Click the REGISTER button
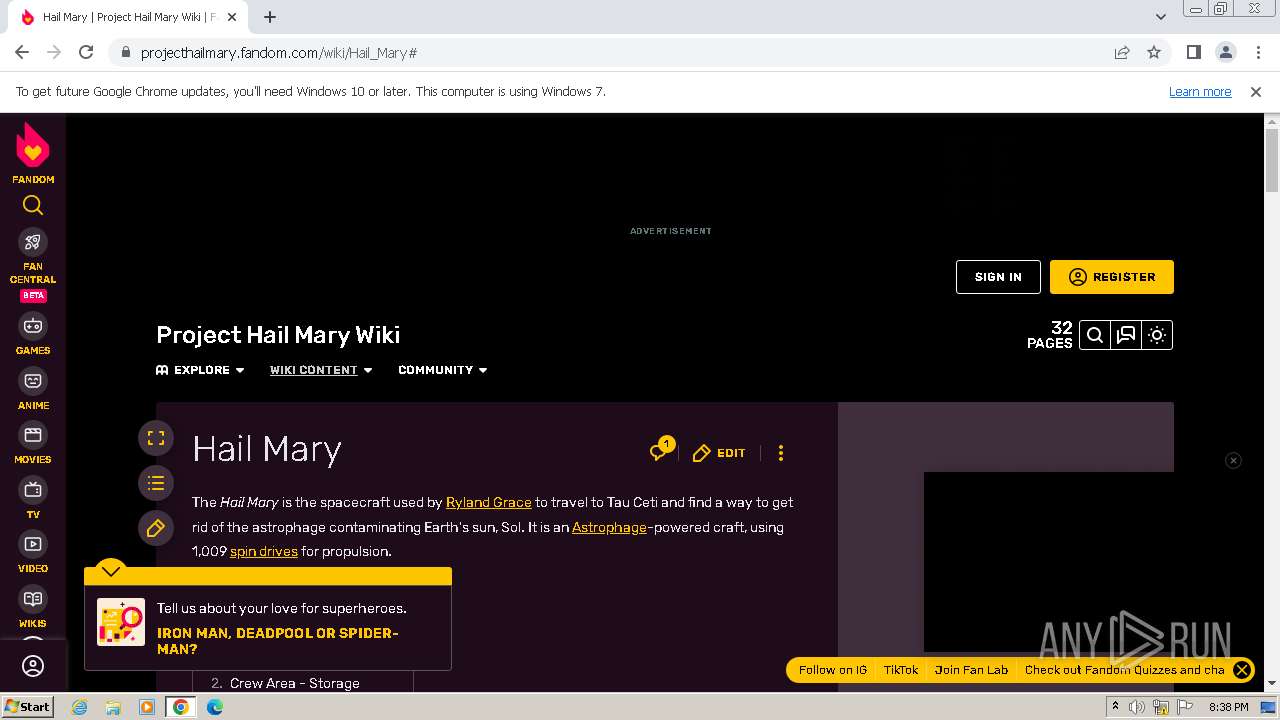The image size is (1280, 720). coord(1112,277)
